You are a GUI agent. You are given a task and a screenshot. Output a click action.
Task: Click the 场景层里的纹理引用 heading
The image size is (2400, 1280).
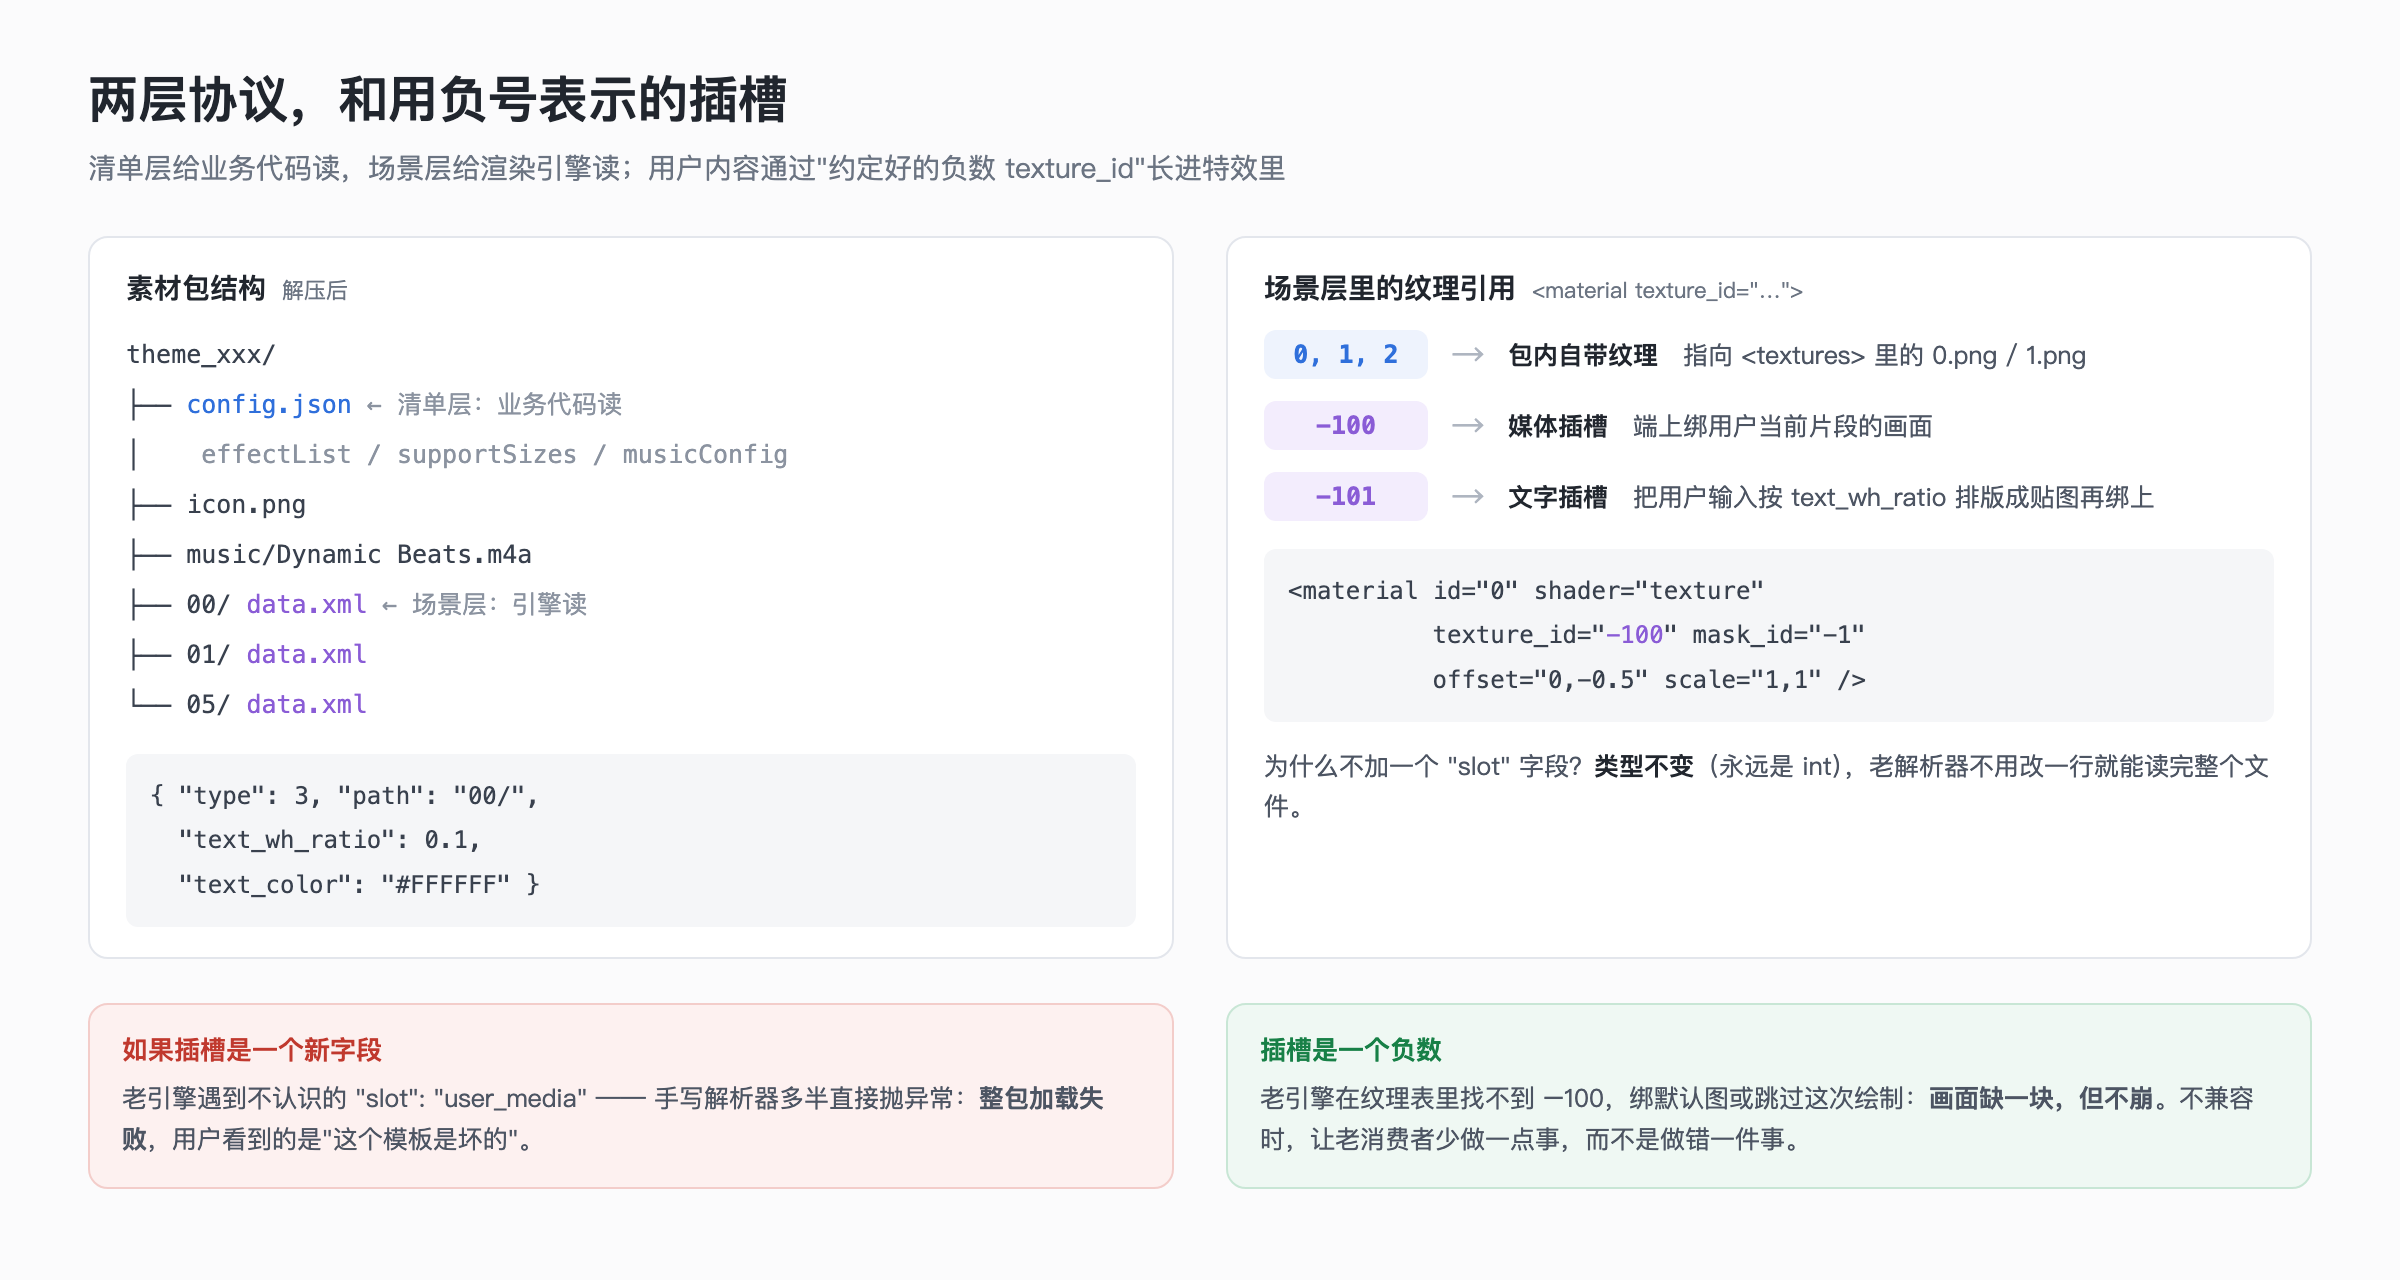1389,289
